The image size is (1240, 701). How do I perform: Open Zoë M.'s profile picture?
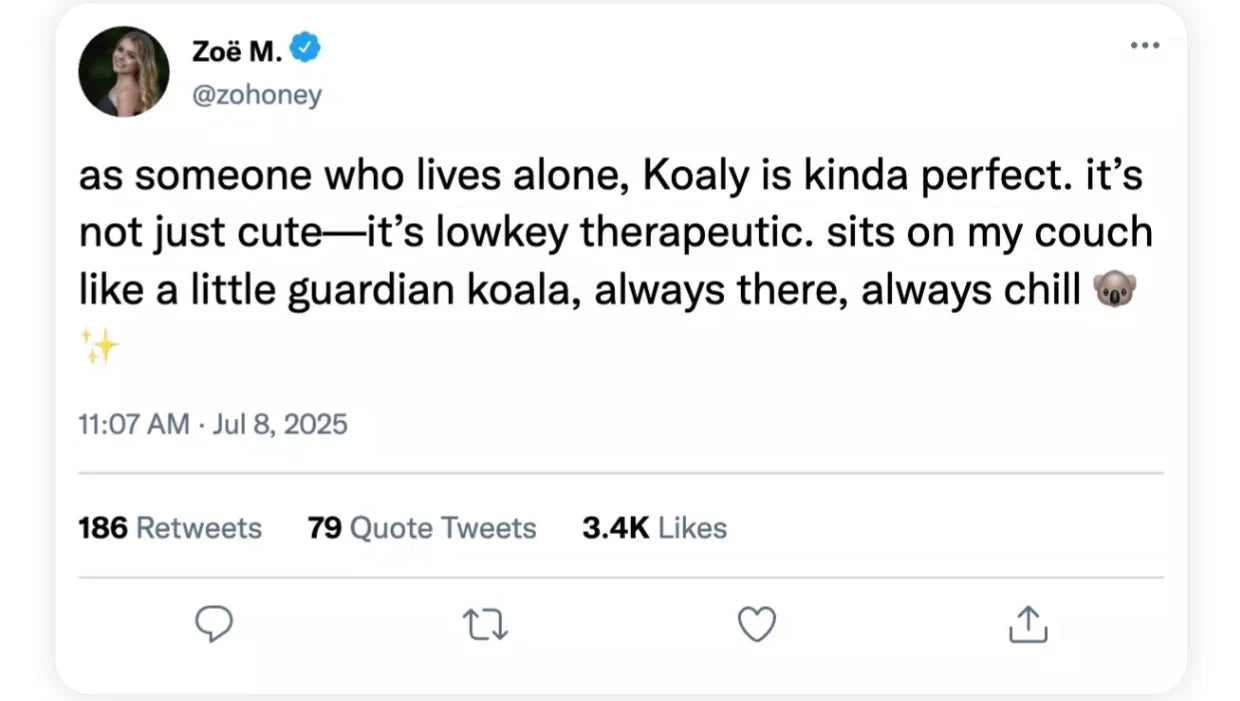(124, 71)
